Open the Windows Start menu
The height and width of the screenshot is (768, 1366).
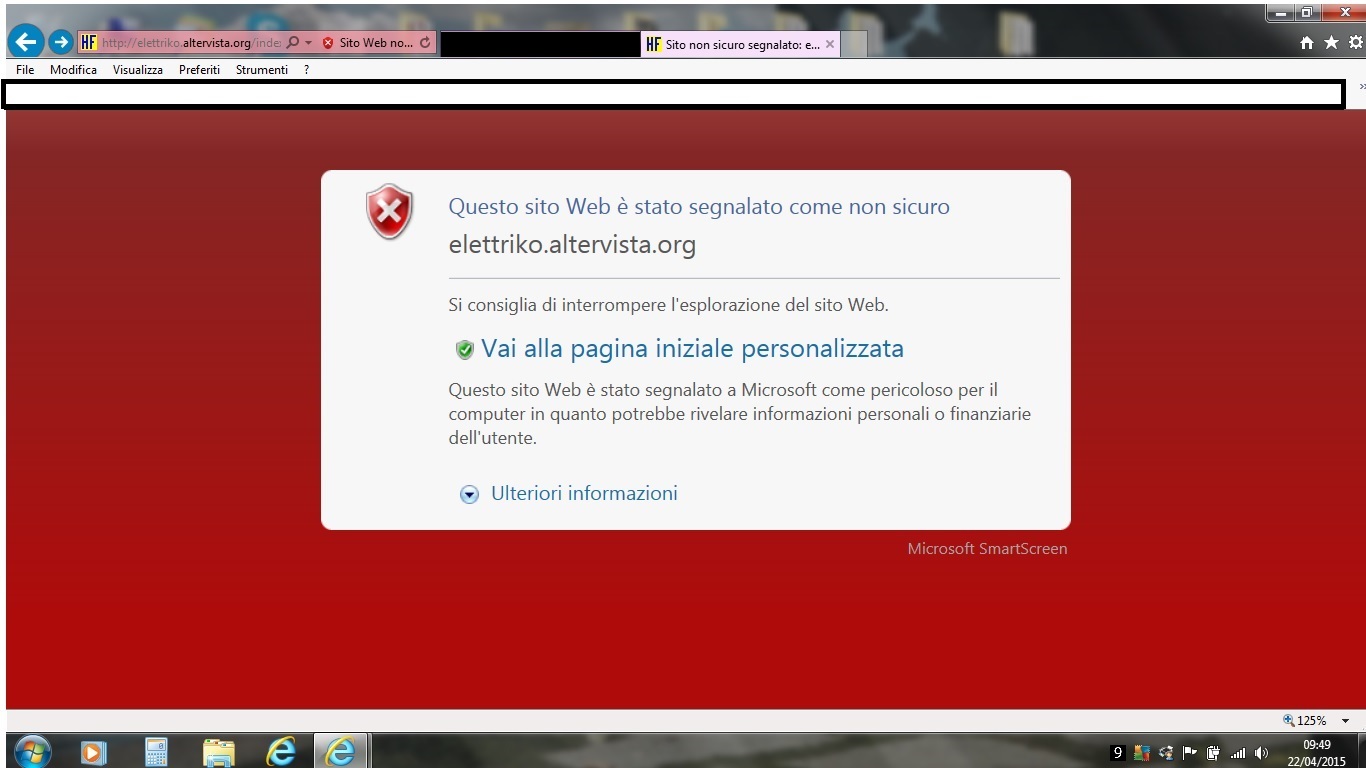32,751
